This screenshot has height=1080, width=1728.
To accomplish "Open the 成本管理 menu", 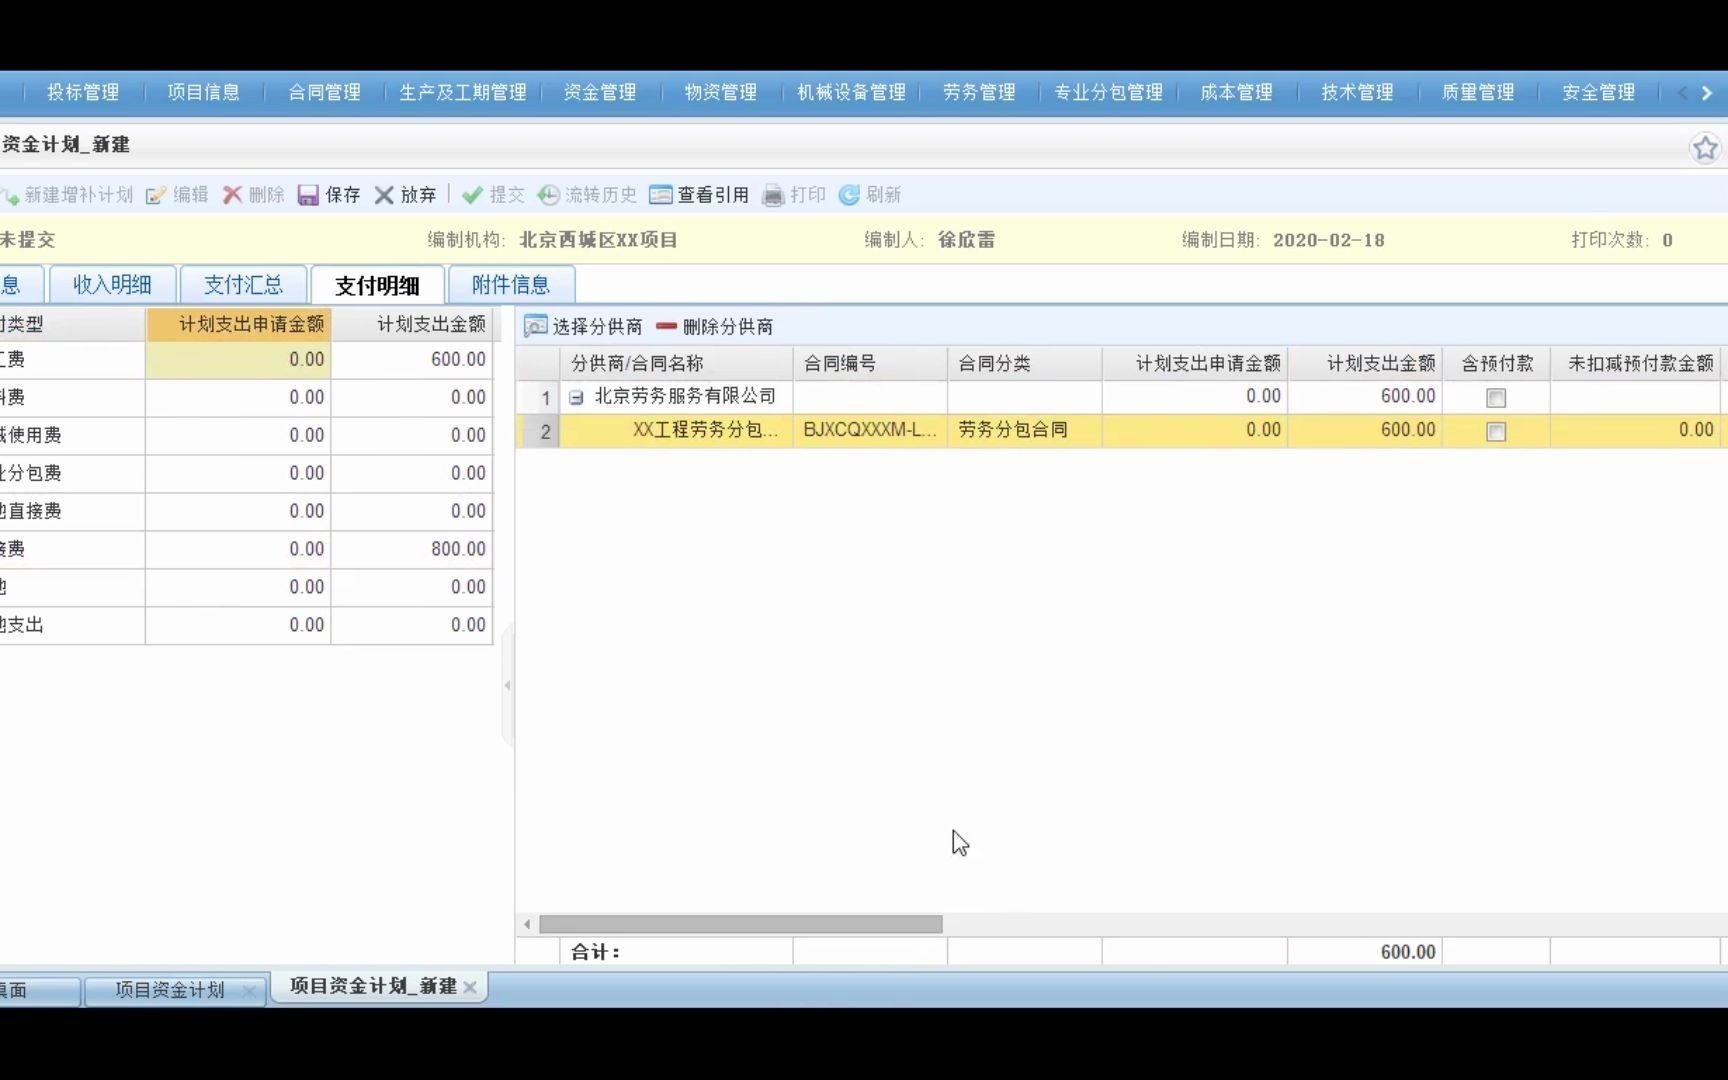I will click(1236, 92).
